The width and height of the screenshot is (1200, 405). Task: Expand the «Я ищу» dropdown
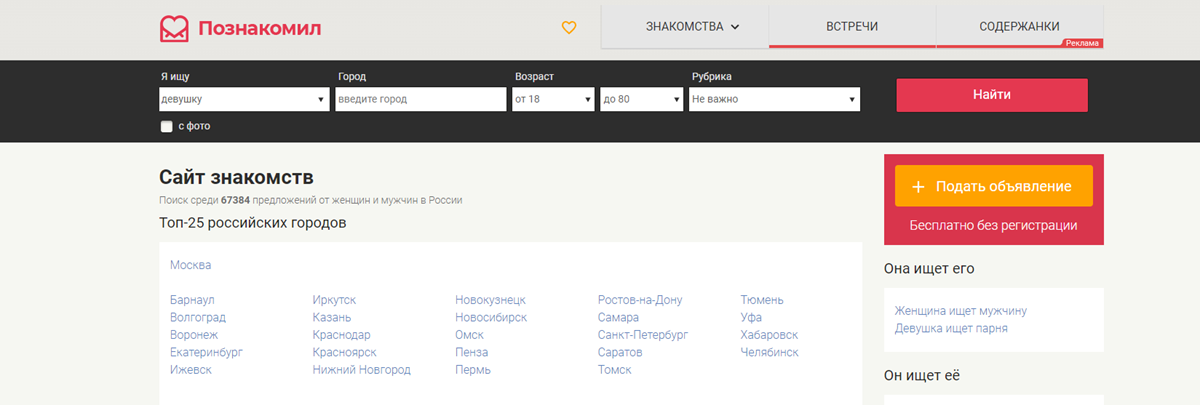[244, 100]
